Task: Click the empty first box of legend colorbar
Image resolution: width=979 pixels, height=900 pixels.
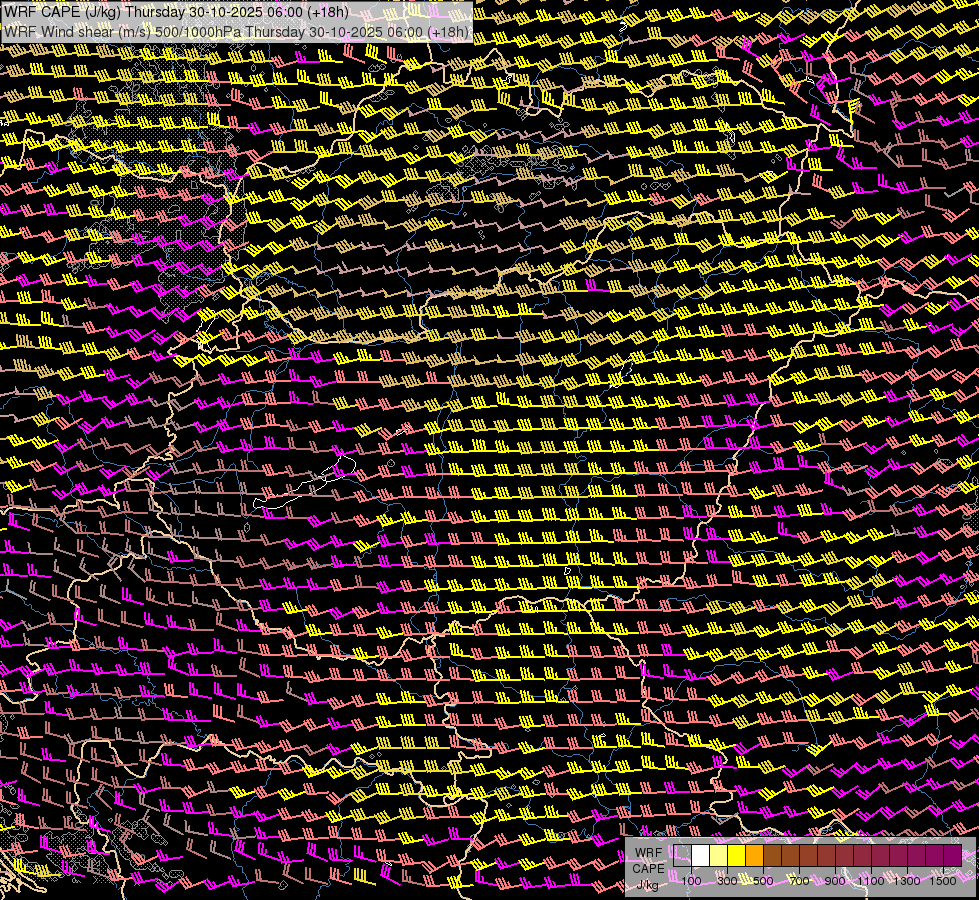Action: [682, 856]
